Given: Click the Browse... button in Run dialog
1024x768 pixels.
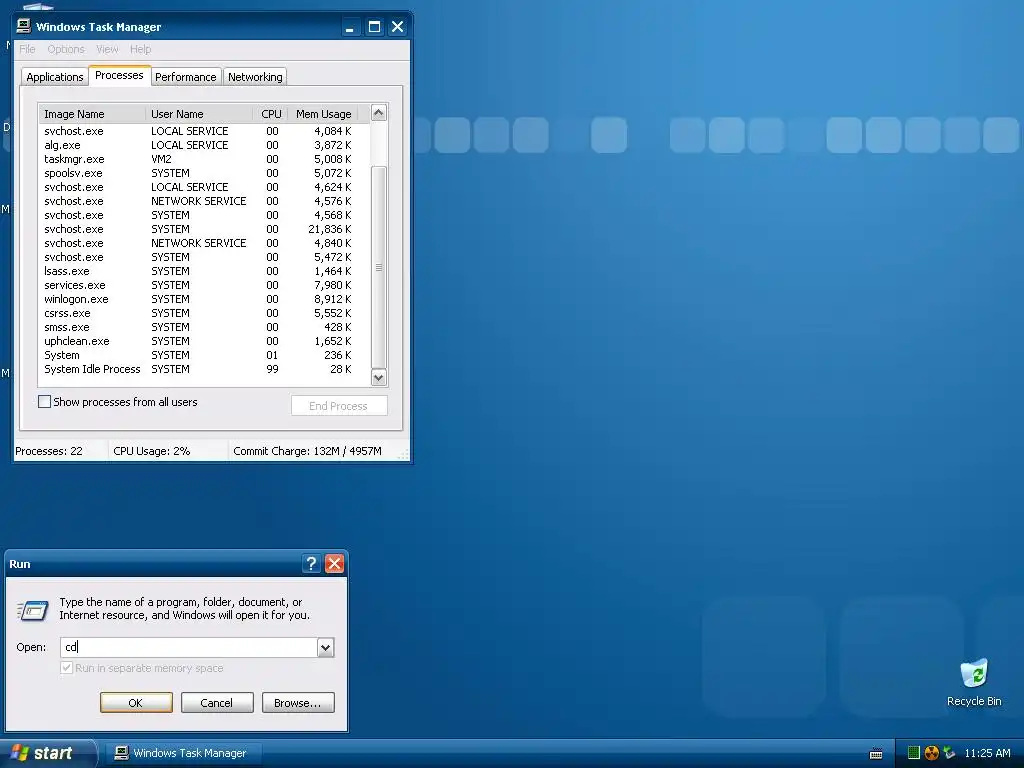Looking at the screenshot, I should coord(298,703).
